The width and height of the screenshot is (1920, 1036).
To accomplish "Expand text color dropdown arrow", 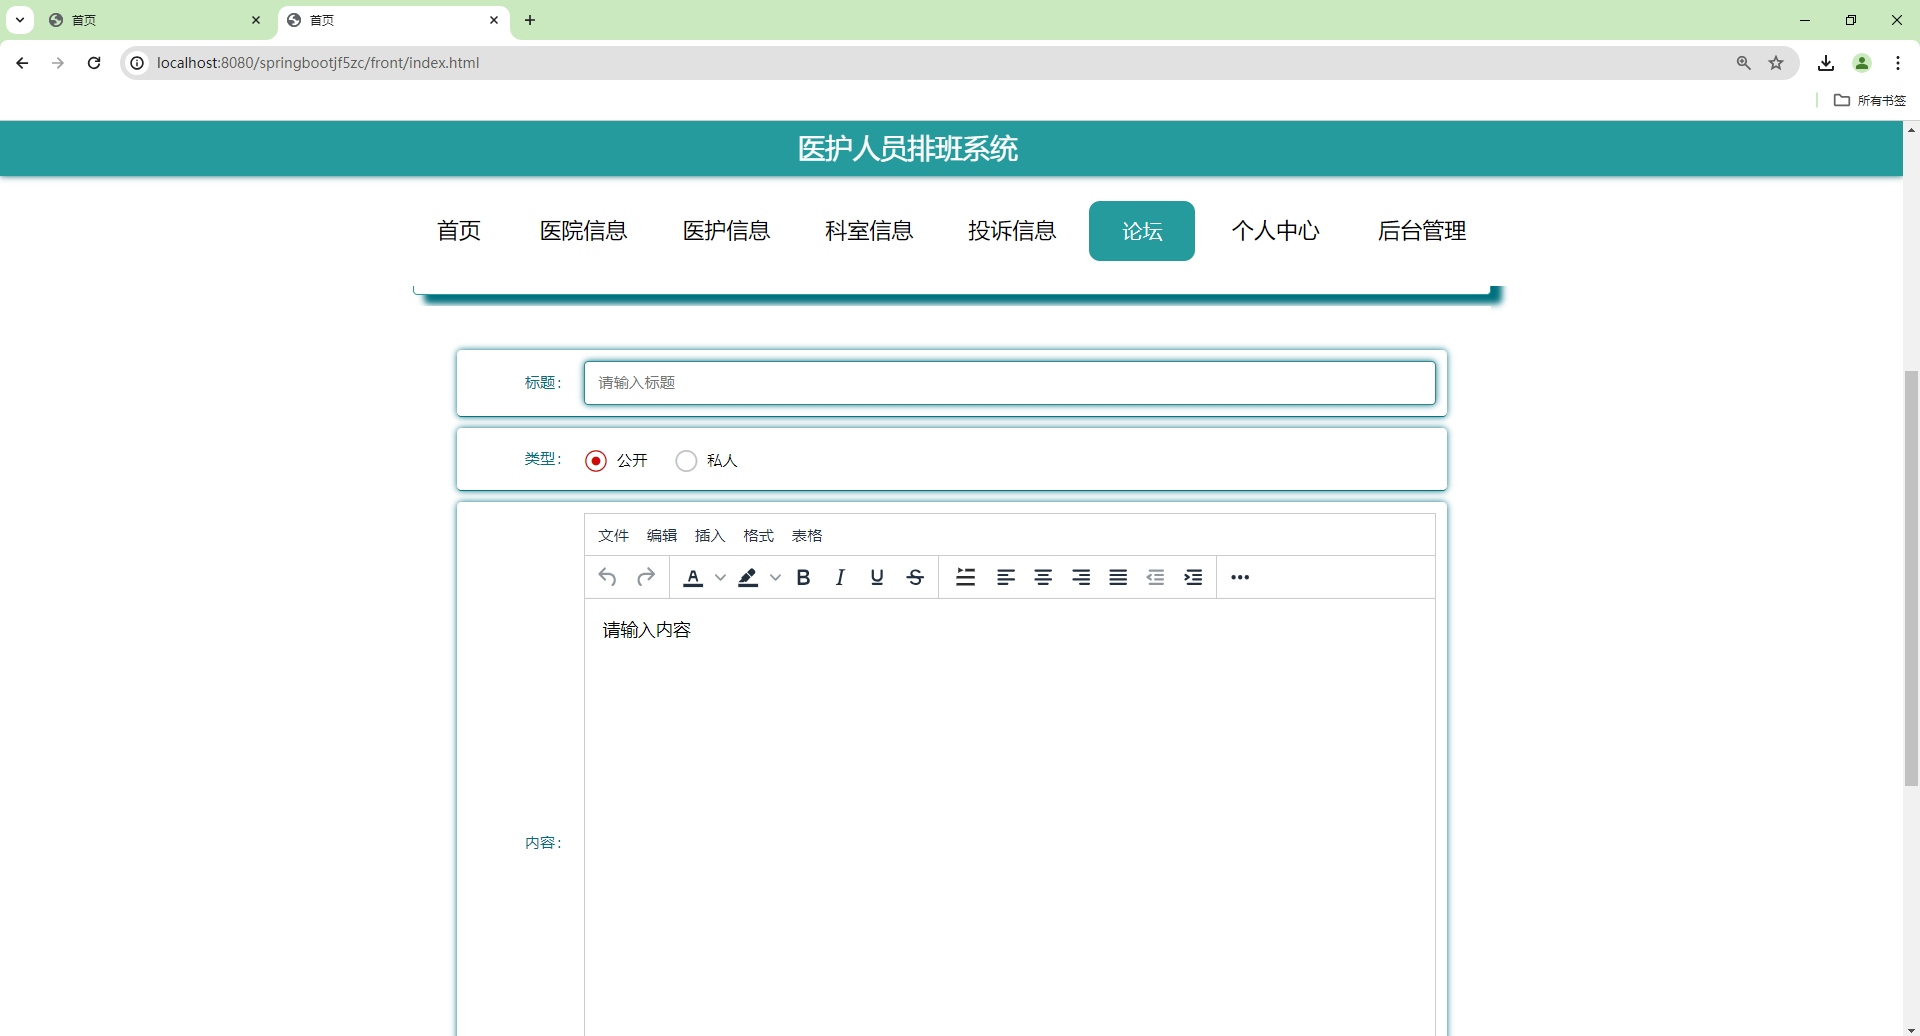I will click(x=720, y=577).
